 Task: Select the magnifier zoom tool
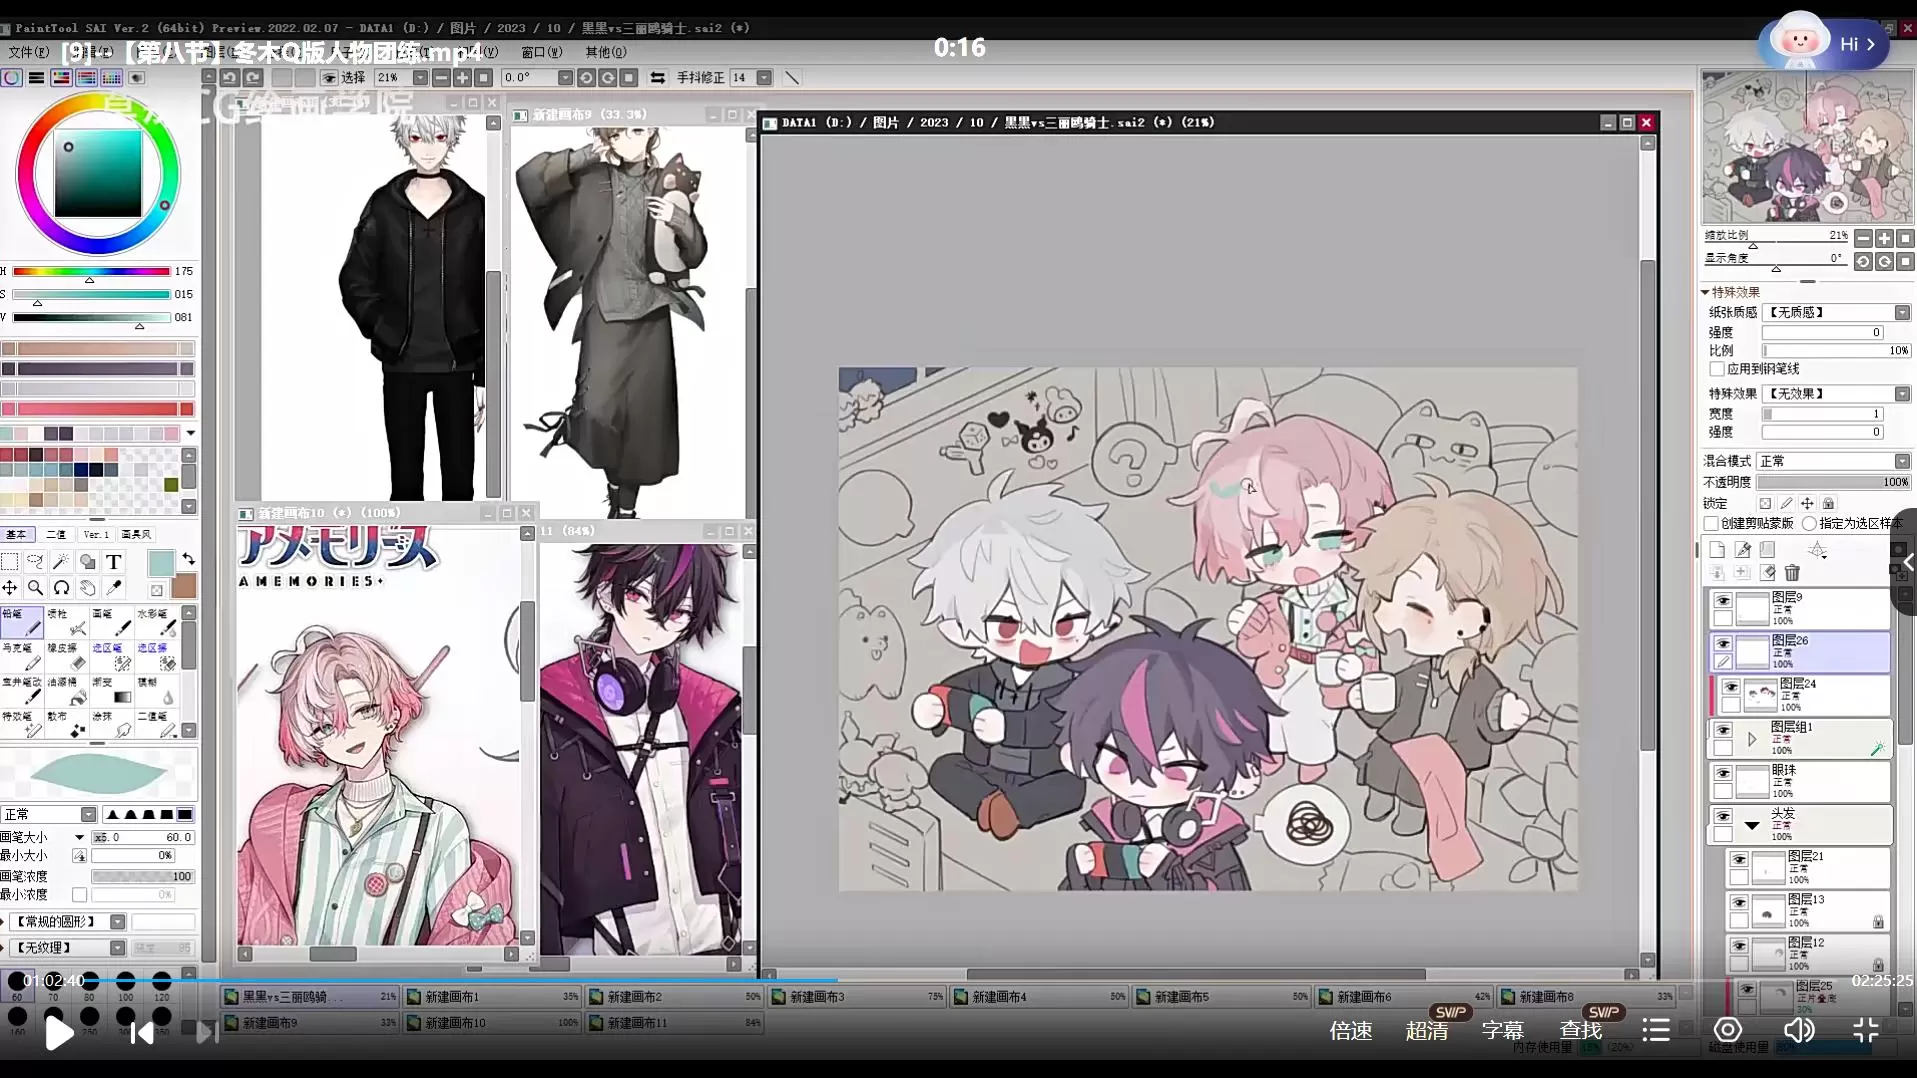(x=36, y=588)
